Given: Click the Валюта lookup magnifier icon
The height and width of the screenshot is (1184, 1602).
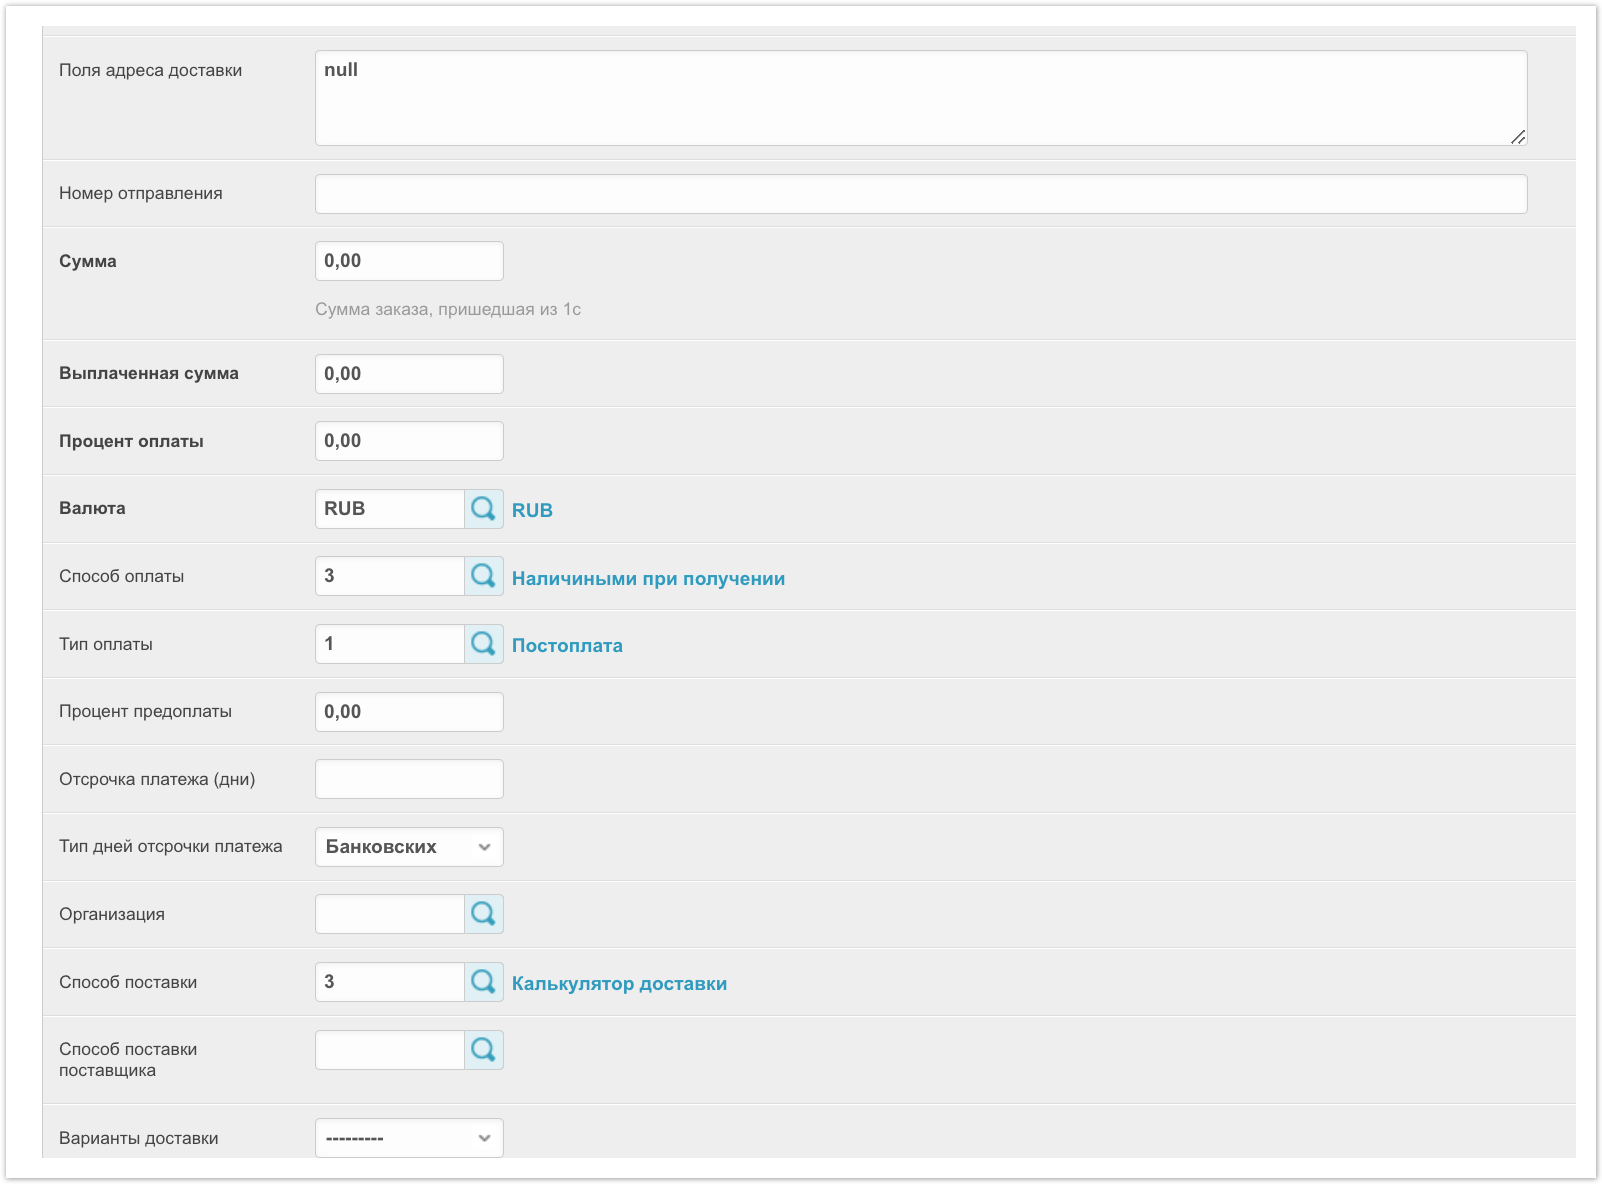Looking at the screenshot, I should point(483,509).
